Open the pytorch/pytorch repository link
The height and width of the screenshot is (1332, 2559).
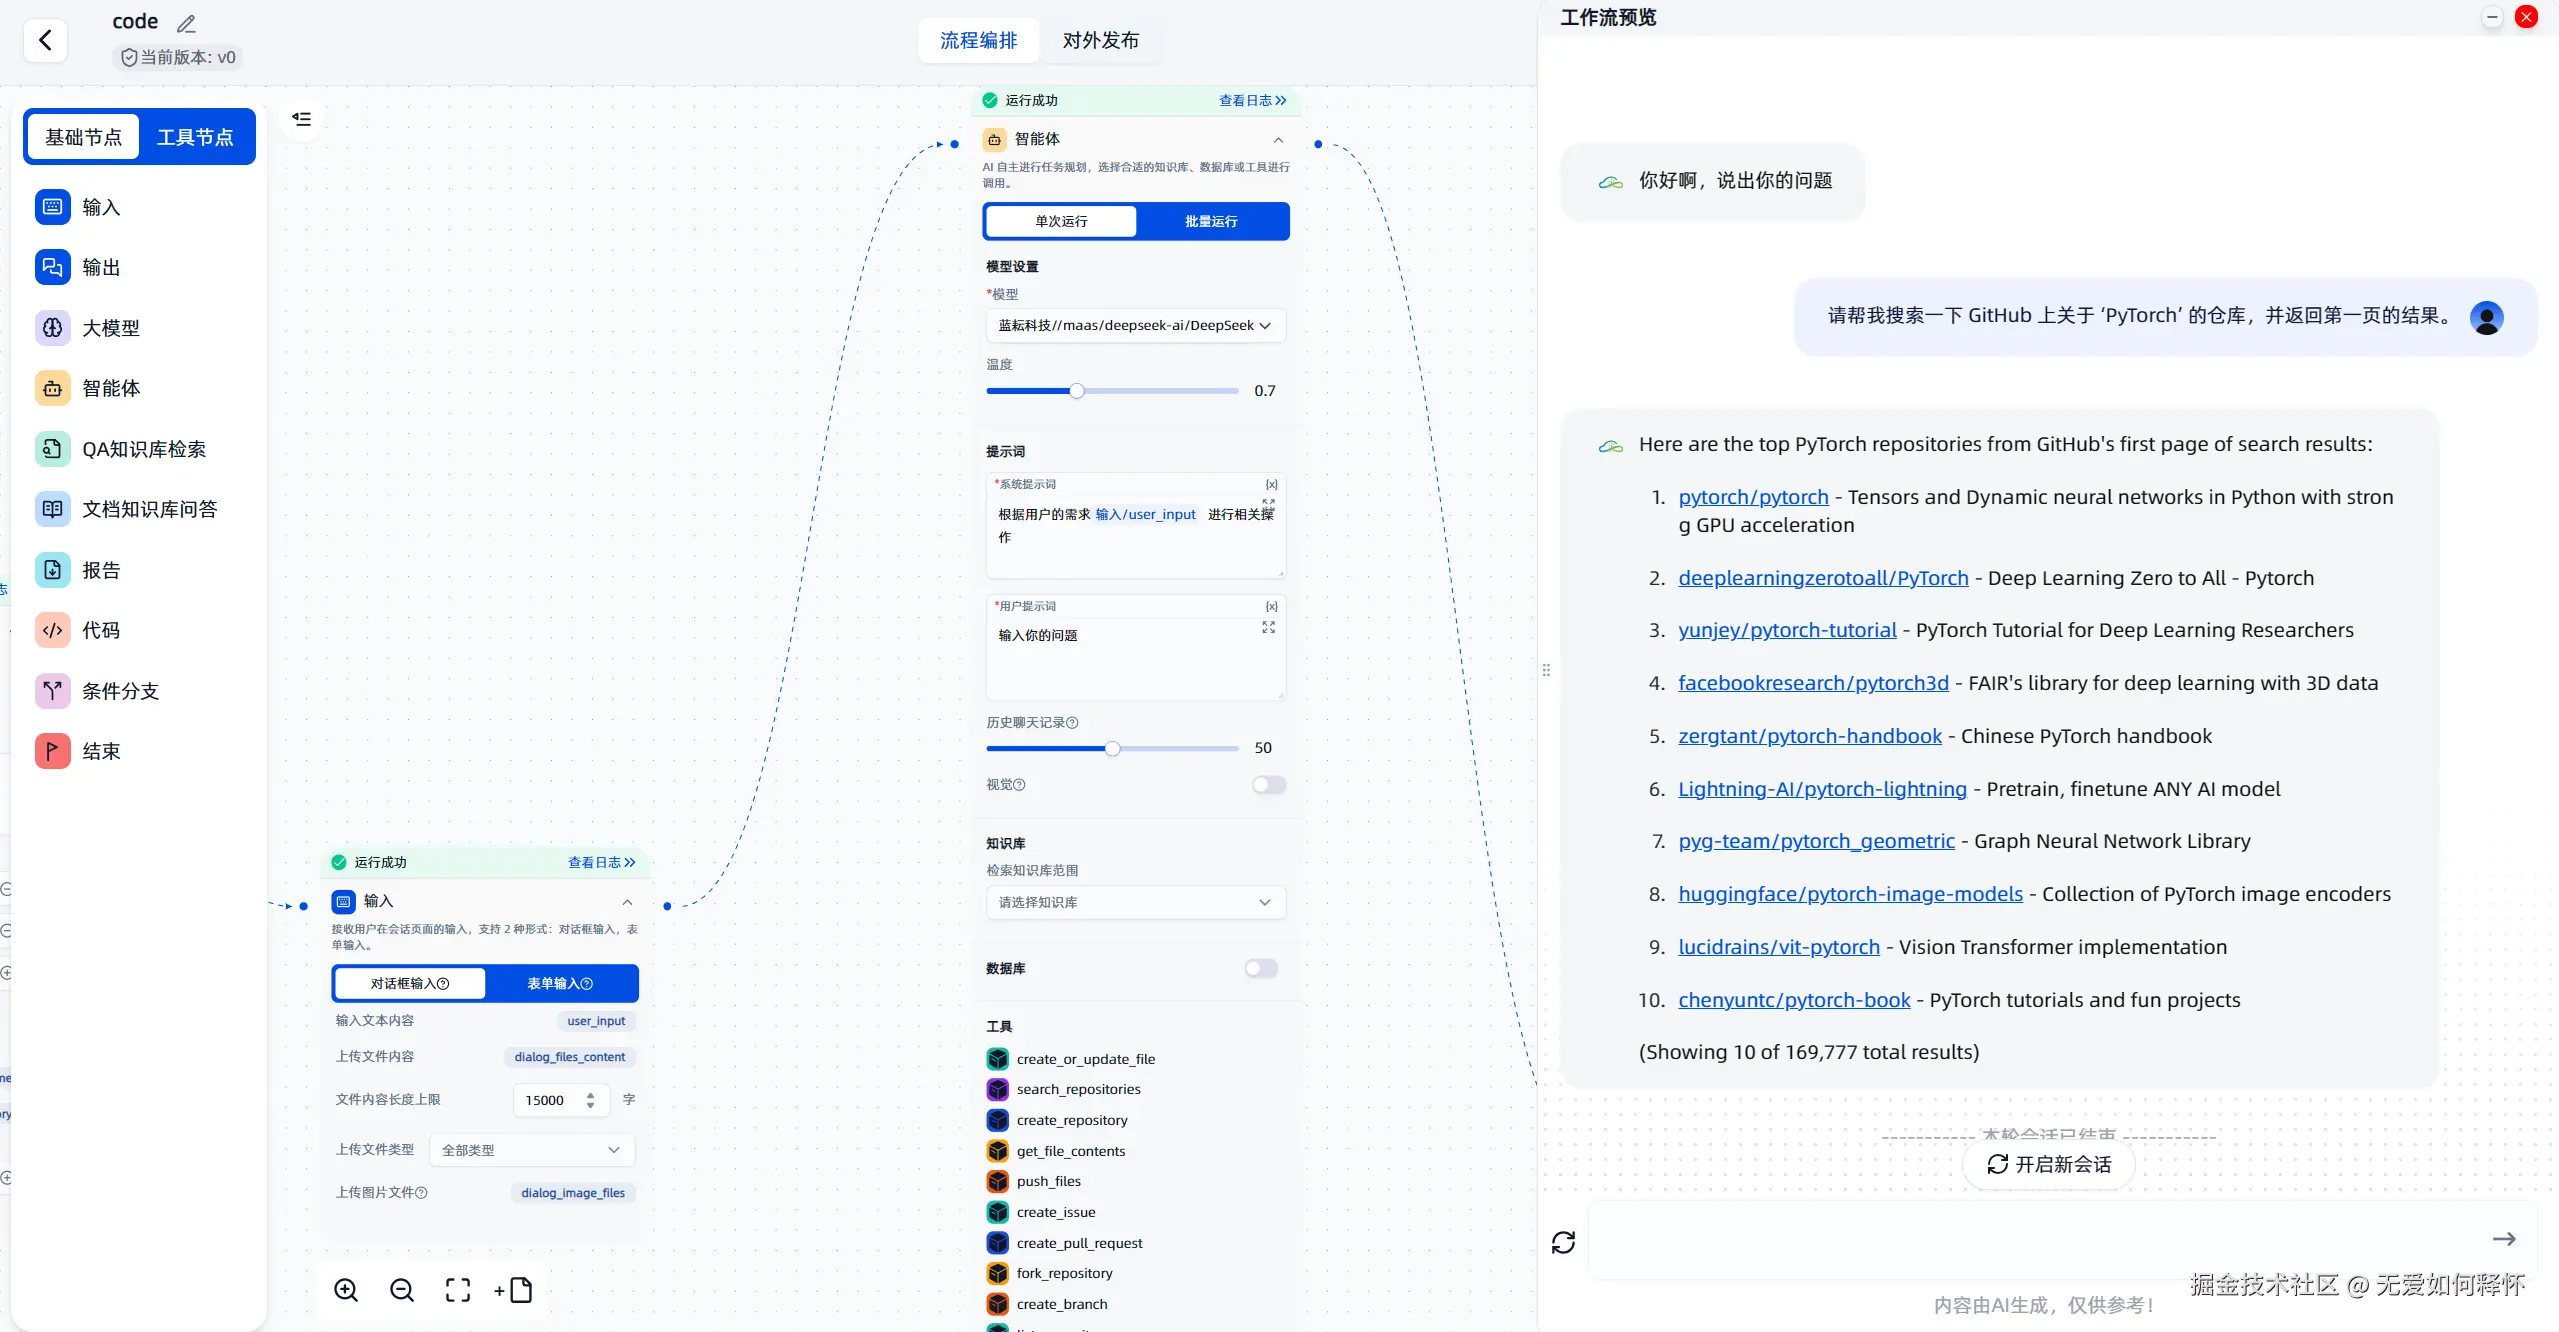tap(1752, 497)
